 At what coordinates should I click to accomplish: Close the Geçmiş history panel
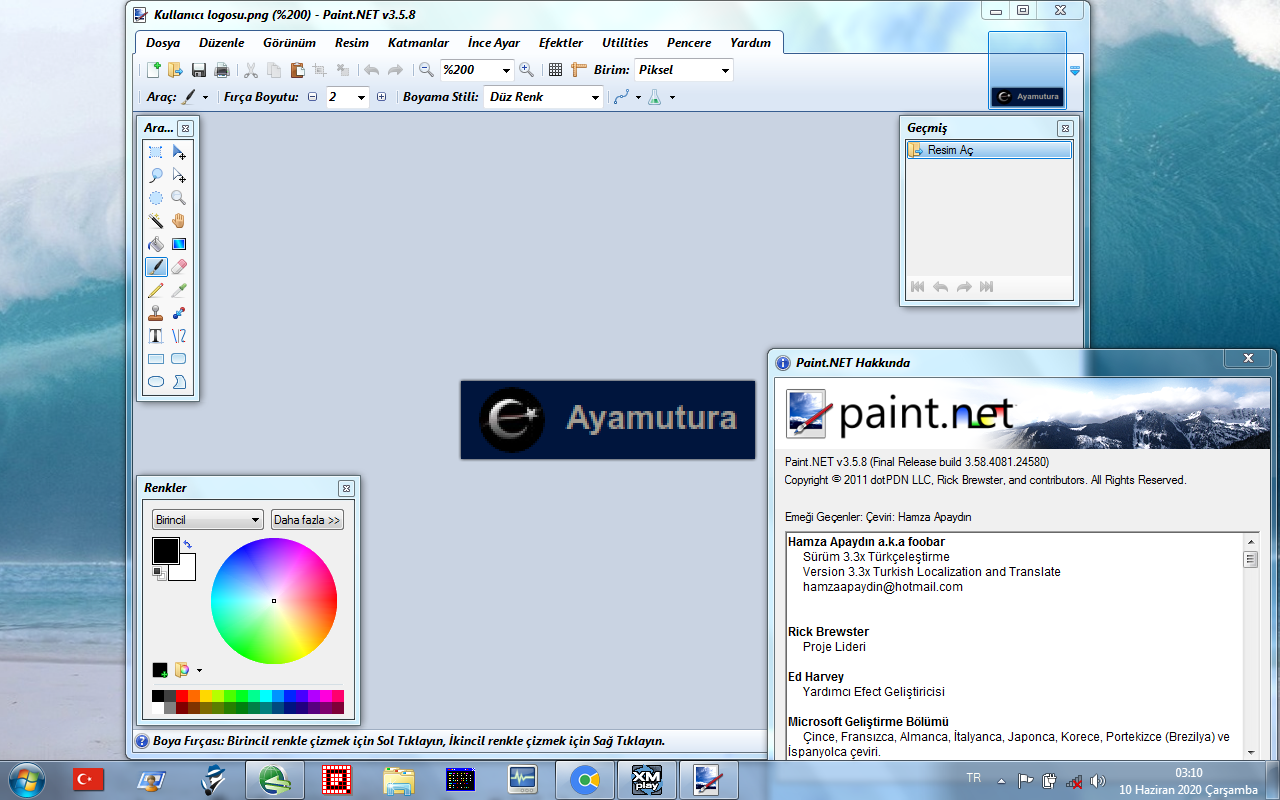[x=1065, y=129]
